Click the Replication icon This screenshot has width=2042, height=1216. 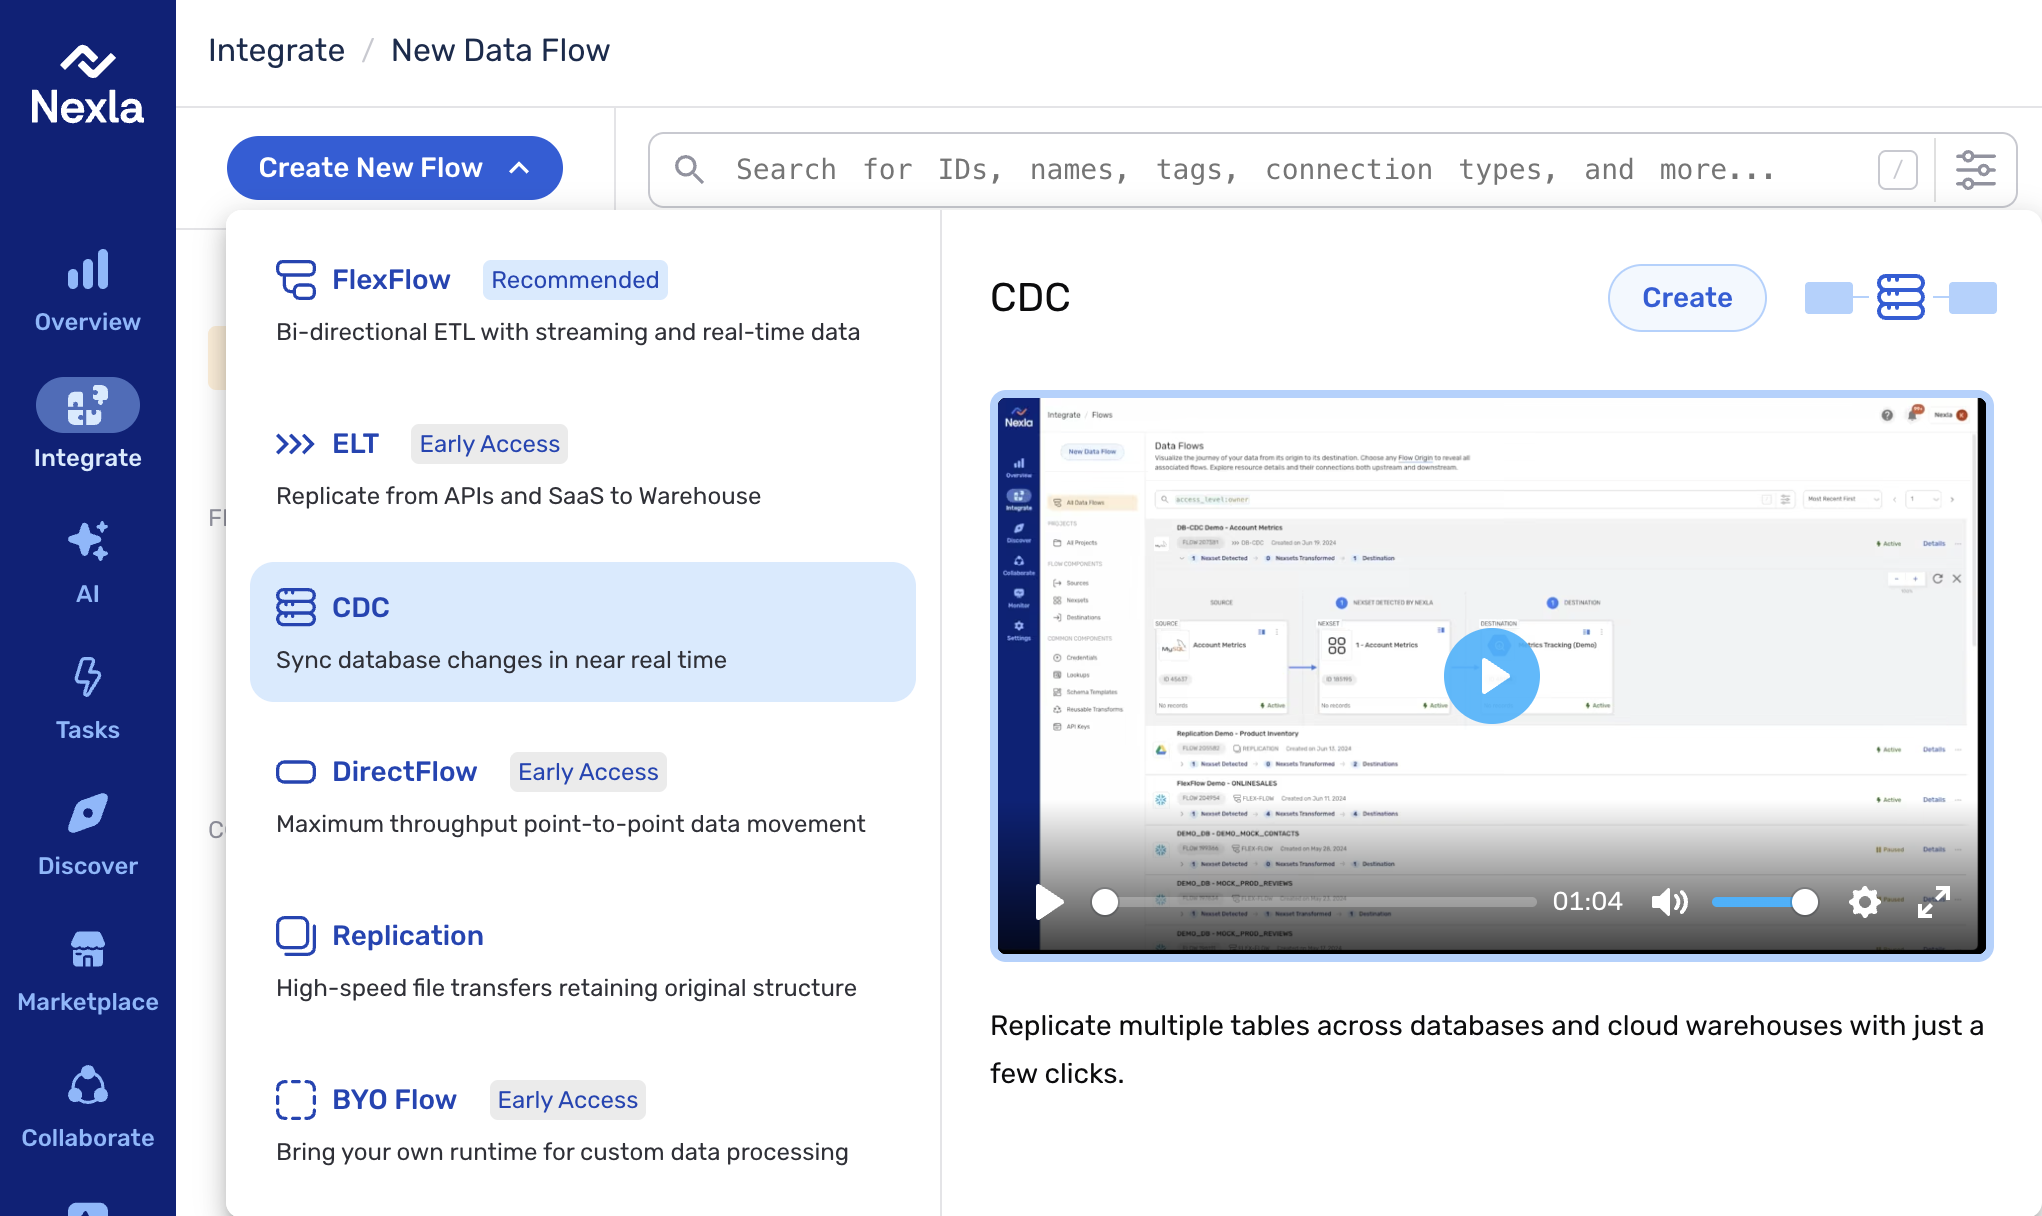pos(296,935)
